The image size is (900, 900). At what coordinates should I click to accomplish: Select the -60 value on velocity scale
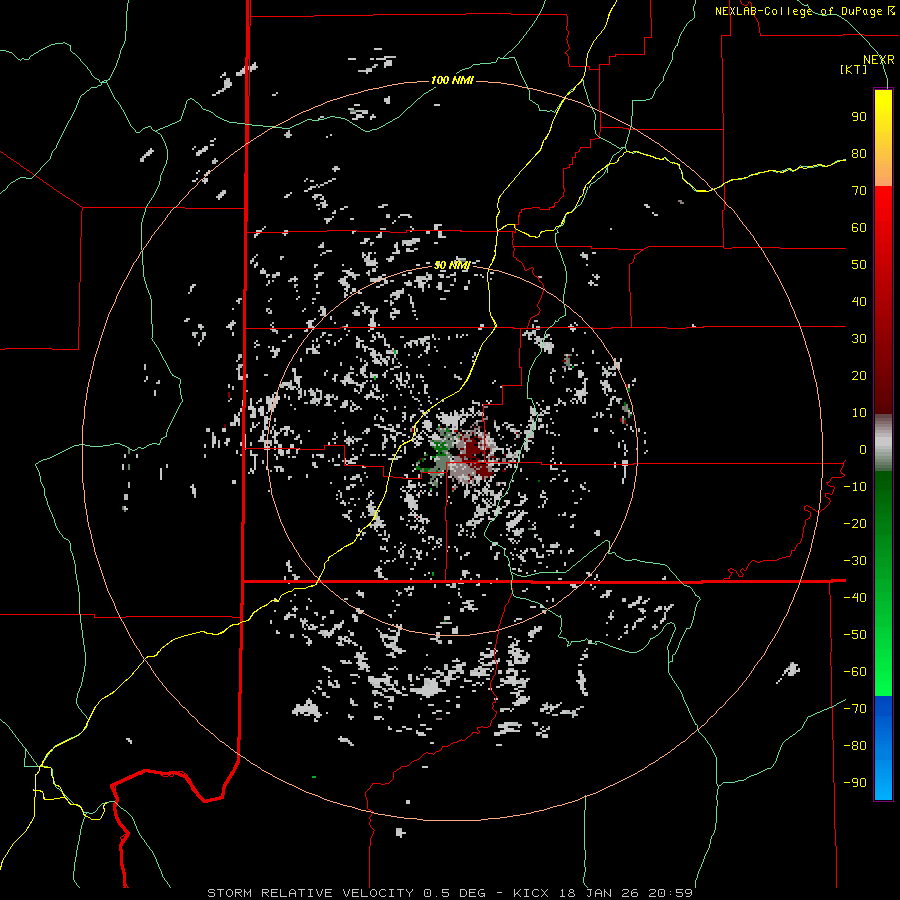855,672
